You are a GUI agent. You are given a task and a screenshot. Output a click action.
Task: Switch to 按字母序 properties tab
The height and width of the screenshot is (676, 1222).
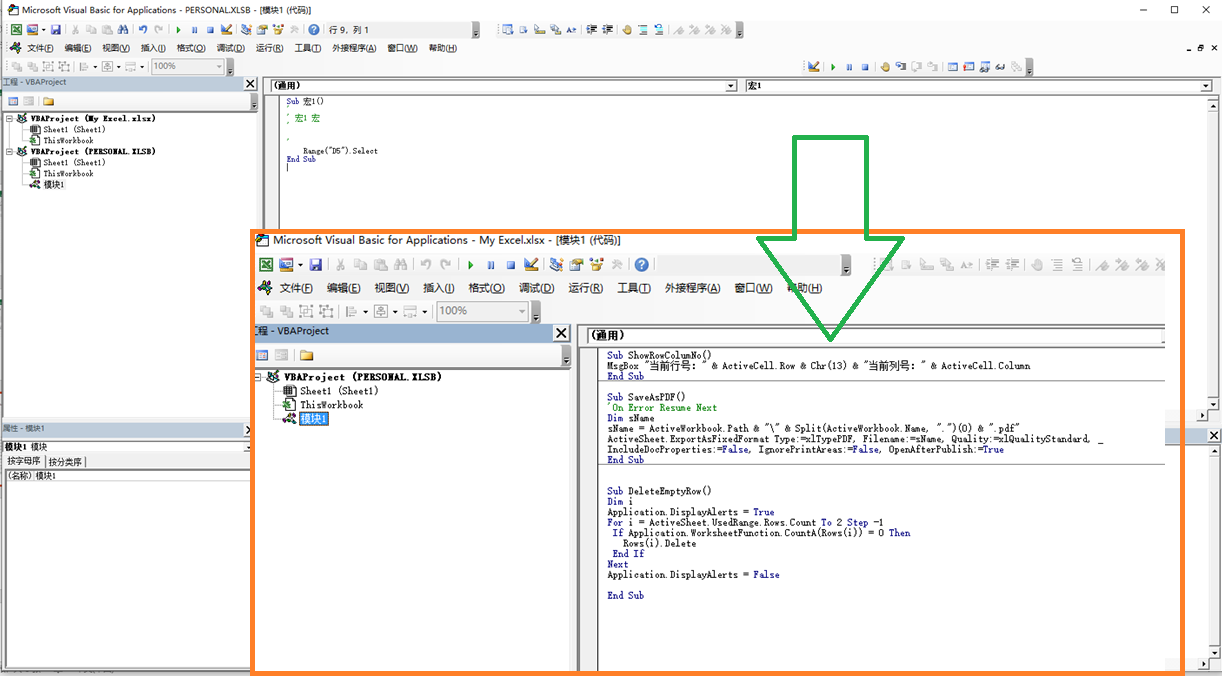22,461
